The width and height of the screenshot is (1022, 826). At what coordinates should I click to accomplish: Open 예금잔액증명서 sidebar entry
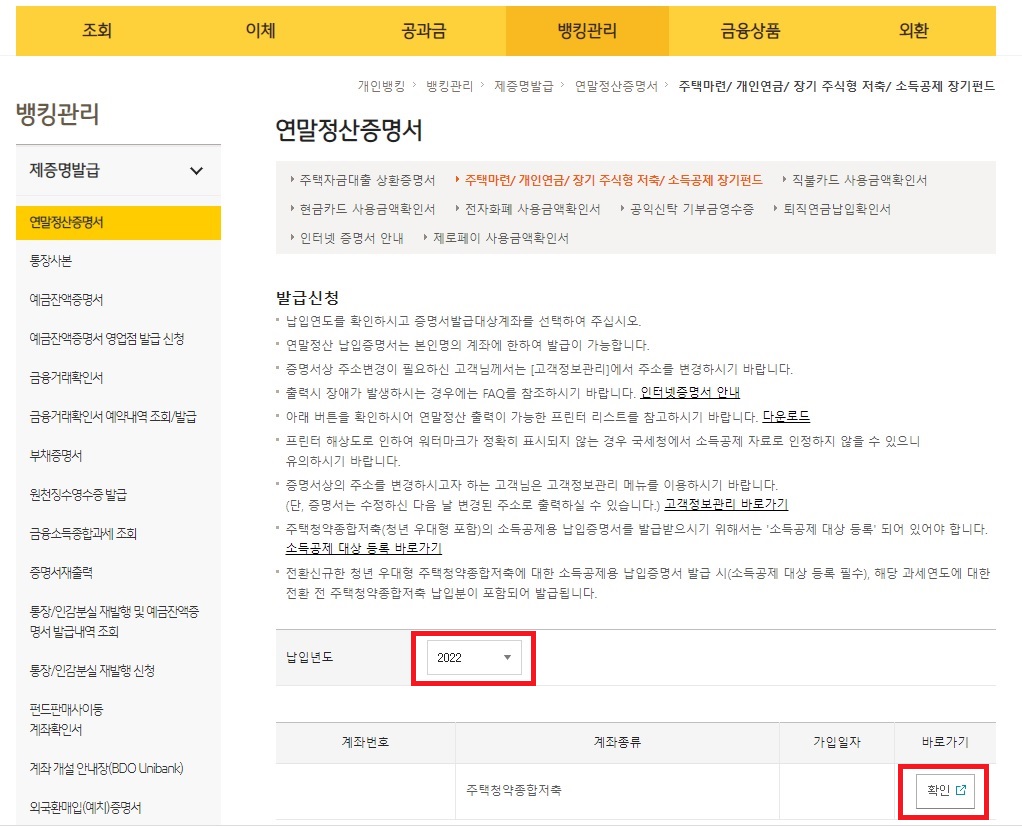pyautogui.click(x=65, y=298)
